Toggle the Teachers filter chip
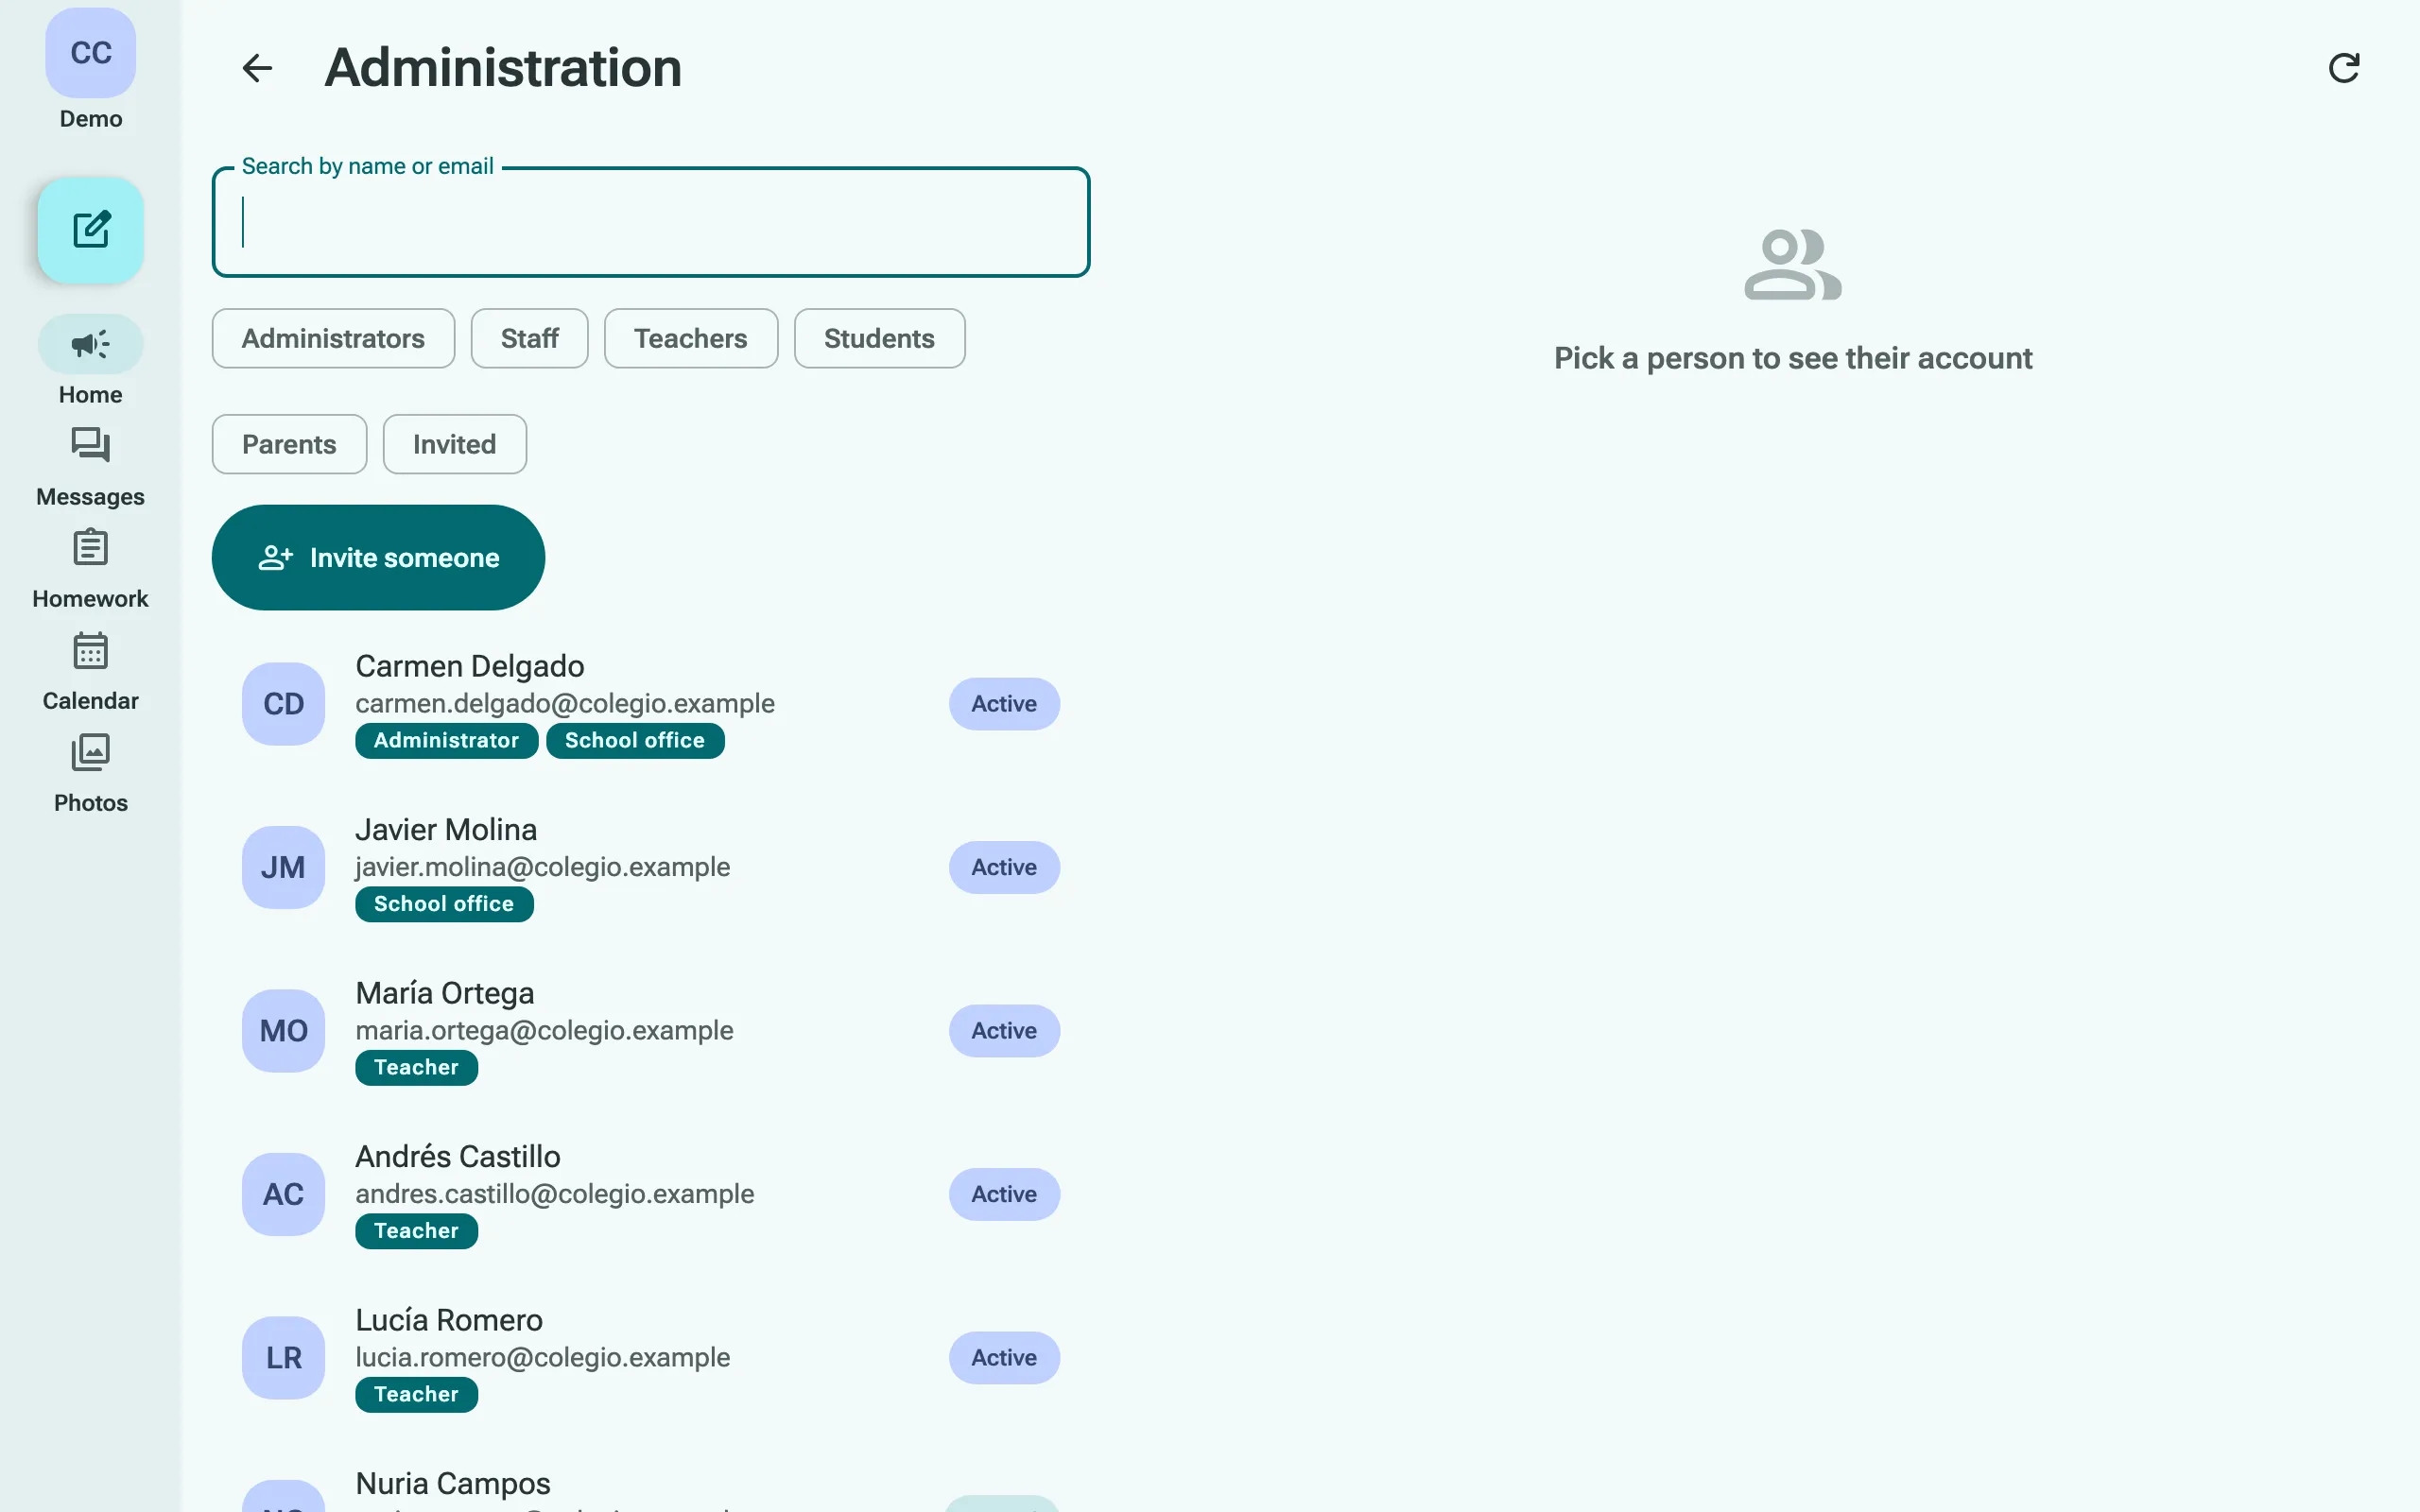The width and height of the screenshot is (2420, 1512). pos(690,338)
